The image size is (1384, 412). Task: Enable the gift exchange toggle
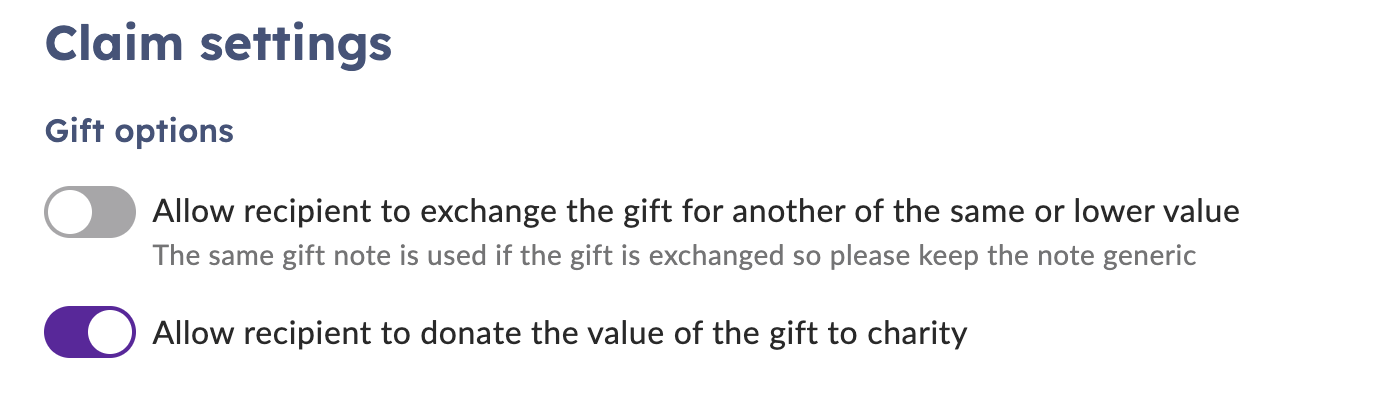tap(90, 212)
